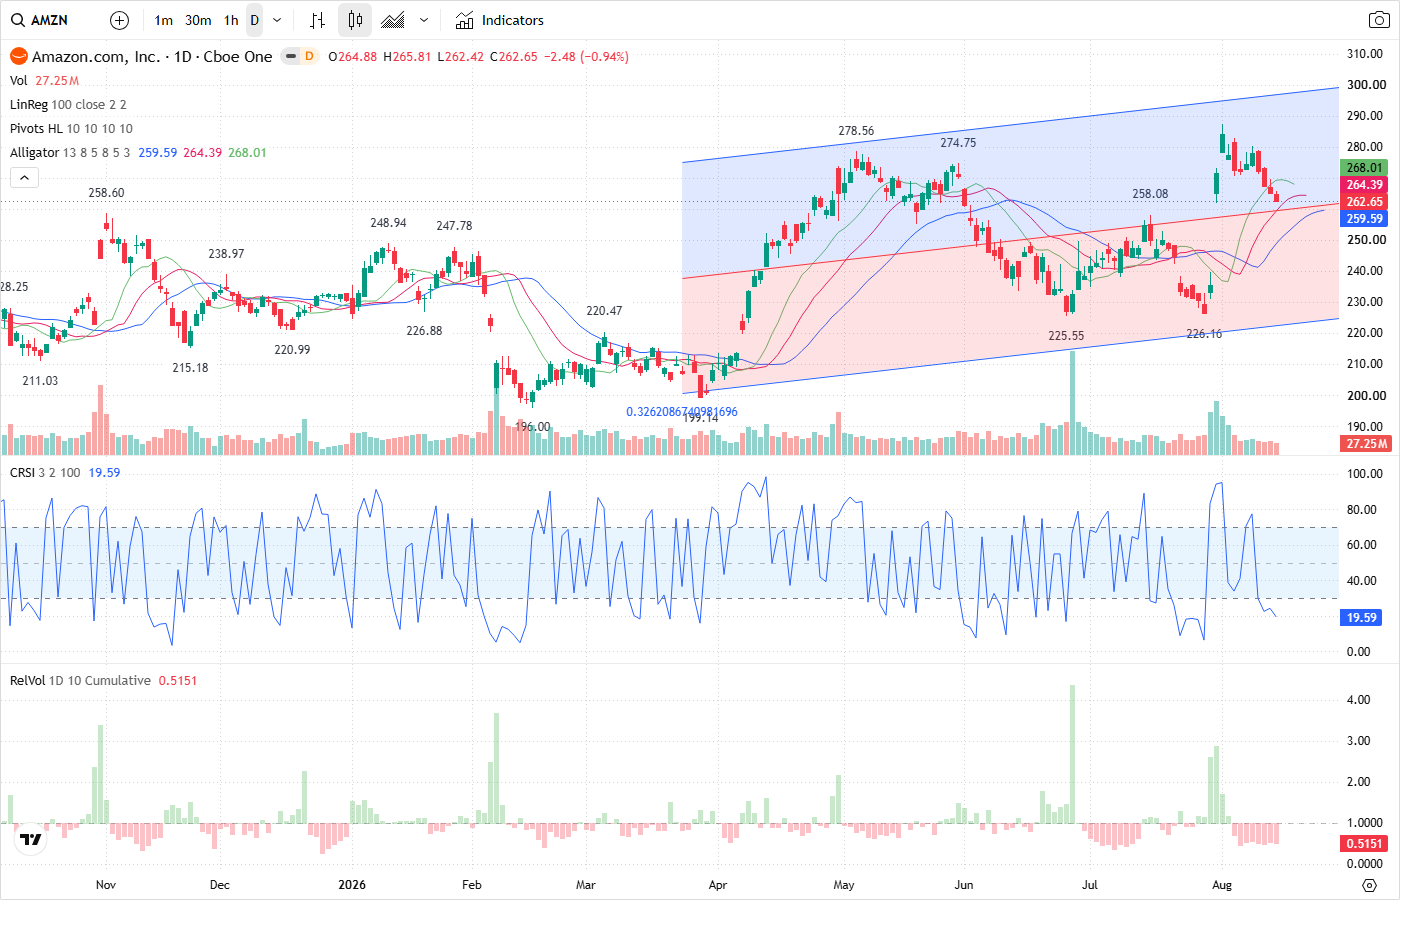The height and width of the screenshot is (950, 1420).
Task: Switch chart style to Bars
Action: click(318, 20)
